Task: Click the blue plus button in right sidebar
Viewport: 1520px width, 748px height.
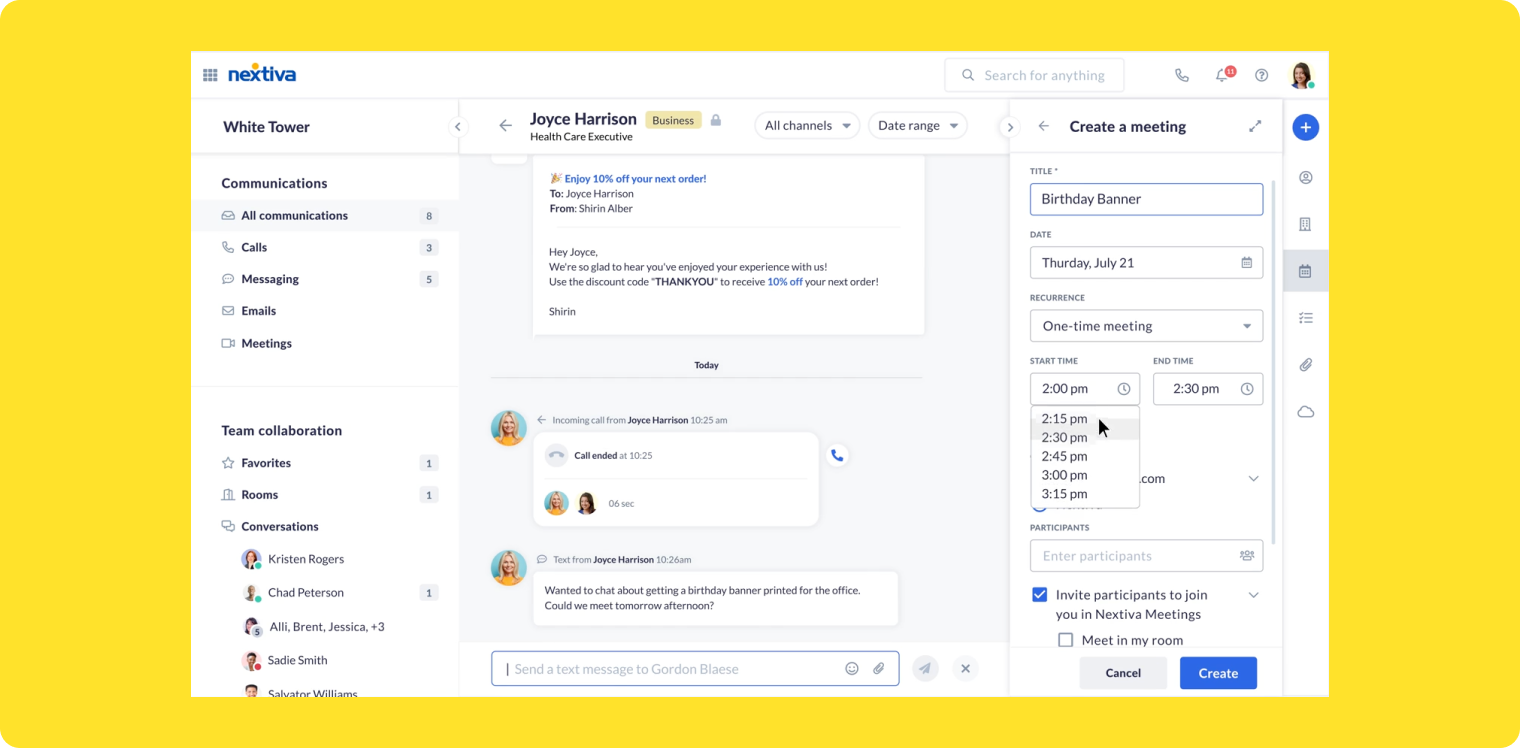Action: click(x=1305, y=127)
